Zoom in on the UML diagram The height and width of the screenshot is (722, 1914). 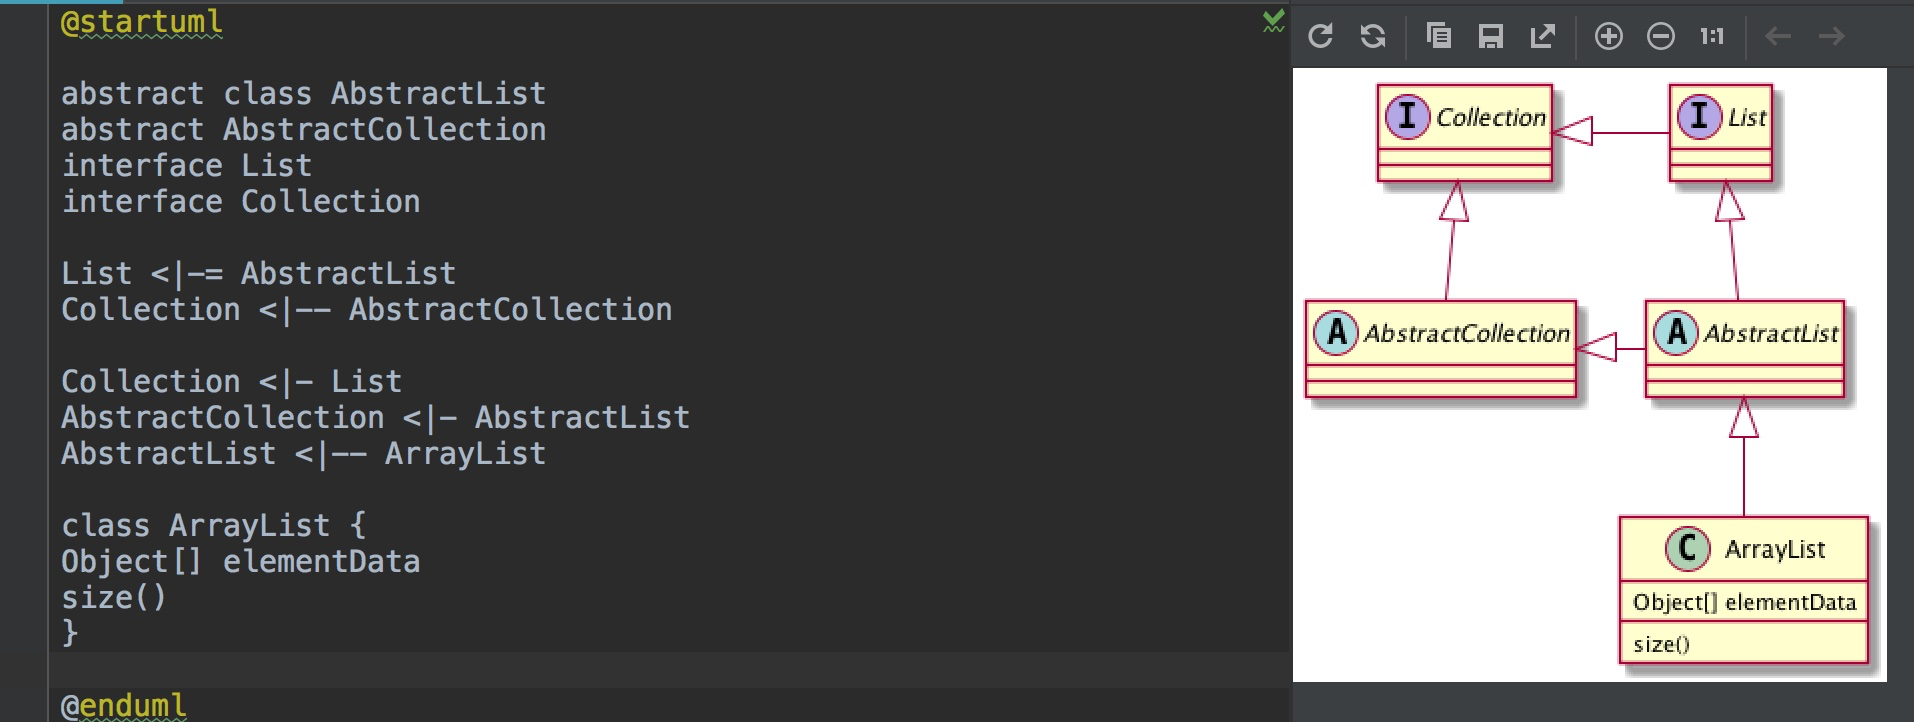[1608, 36]
